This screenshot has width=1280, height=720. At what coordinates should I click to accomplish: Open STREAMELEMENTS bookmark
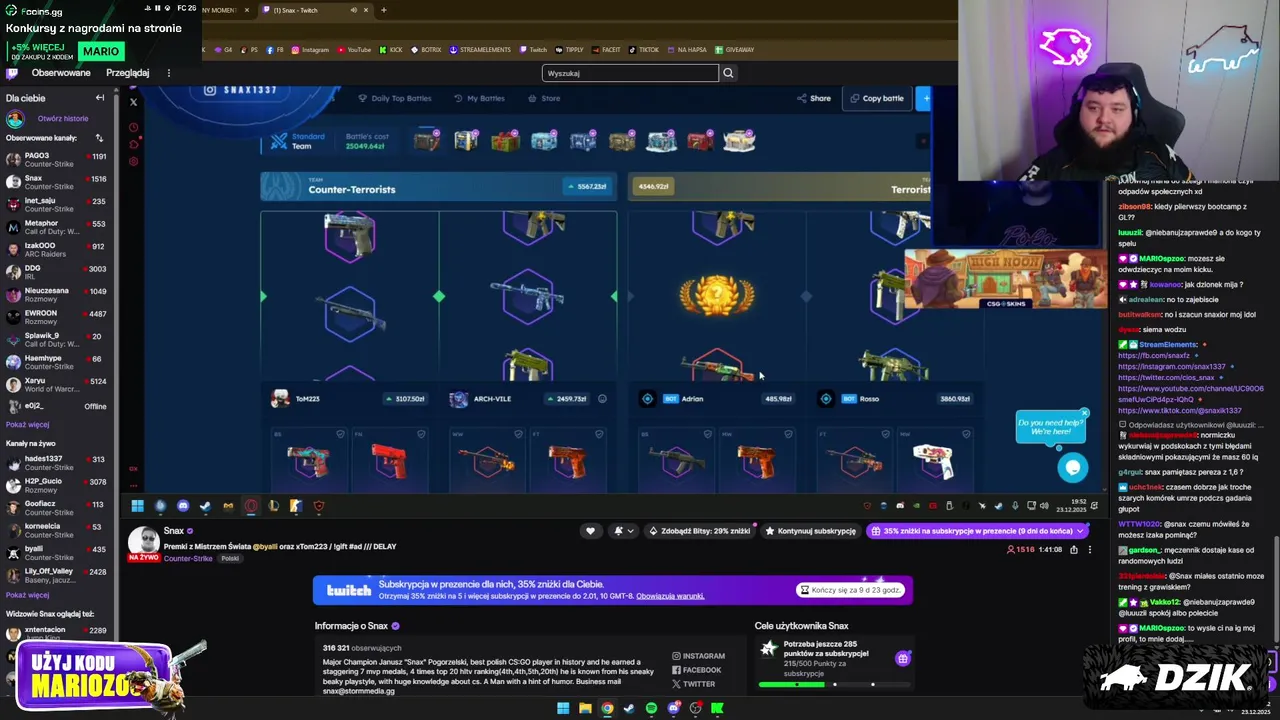(x=480, y=49)
